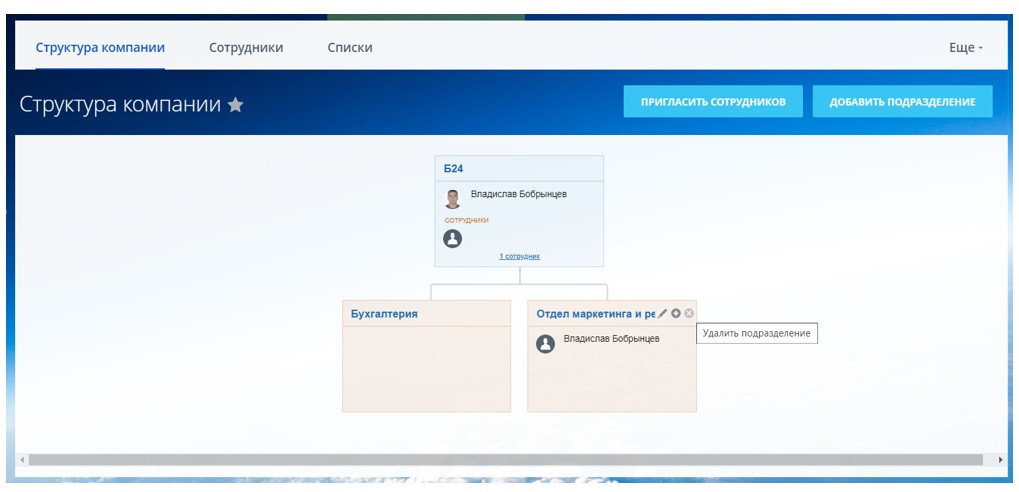
Task: Click the right arrow of horizontal scrollbar
Action: click(1000, 460)
